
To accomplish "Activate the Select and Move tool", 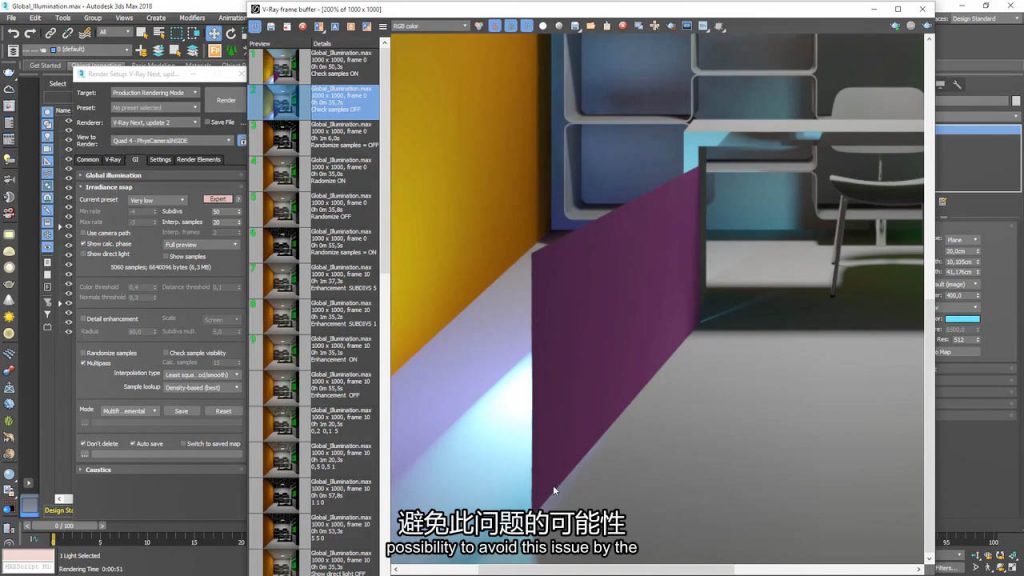I will point(214,33).
